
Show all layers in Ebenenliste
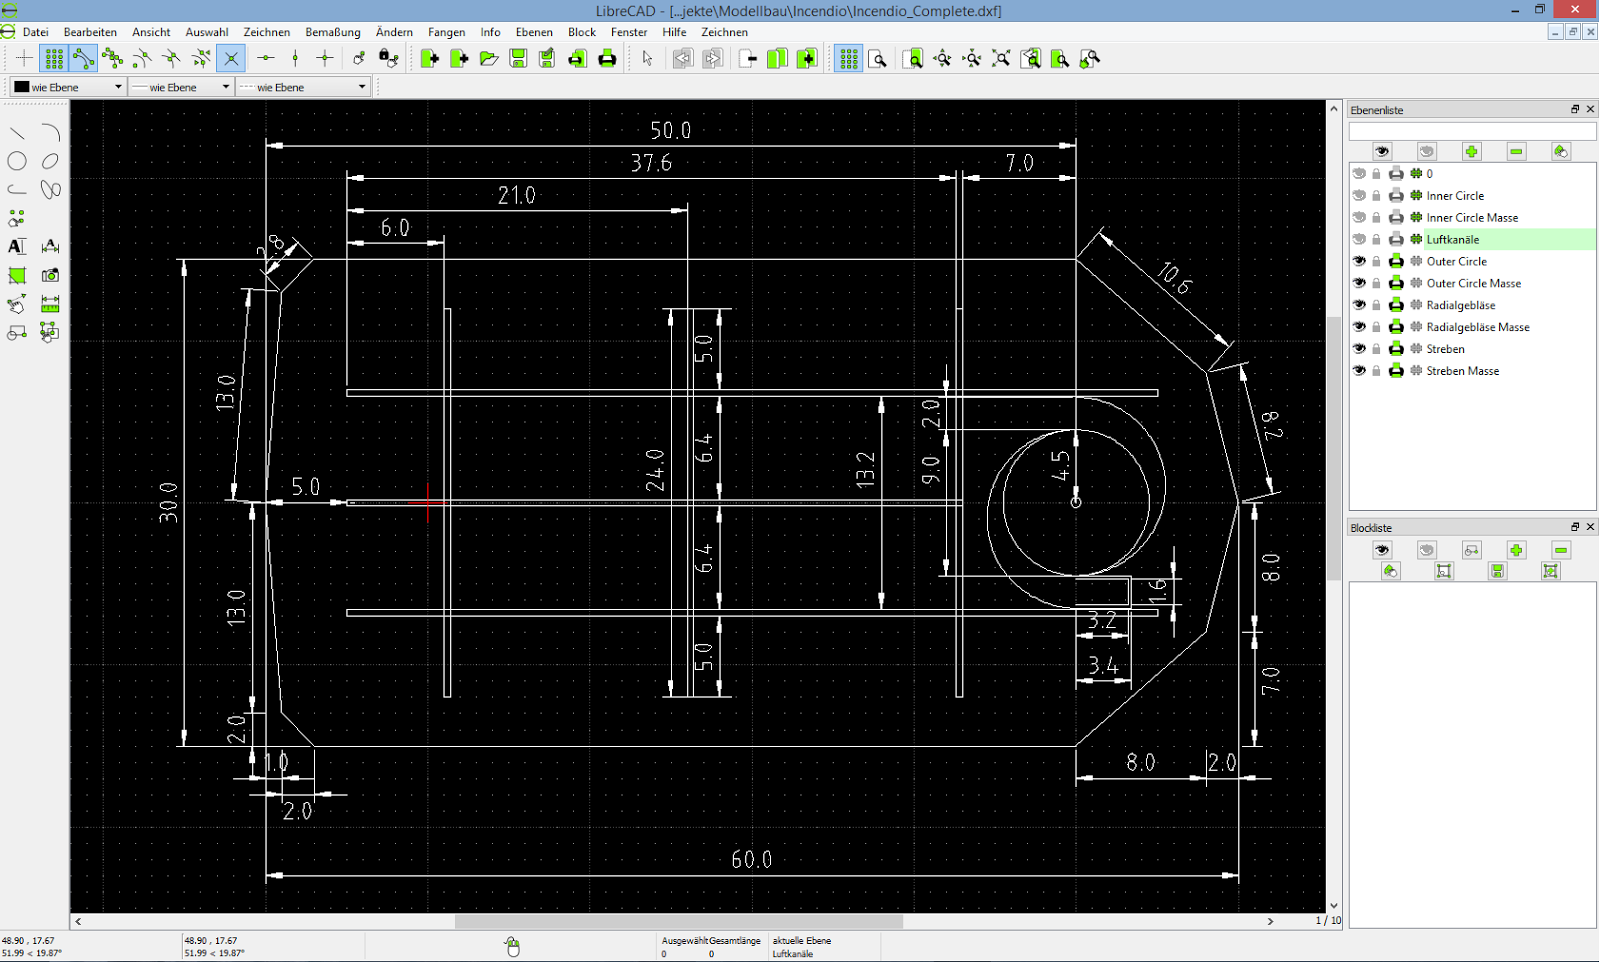[1382, 151]
